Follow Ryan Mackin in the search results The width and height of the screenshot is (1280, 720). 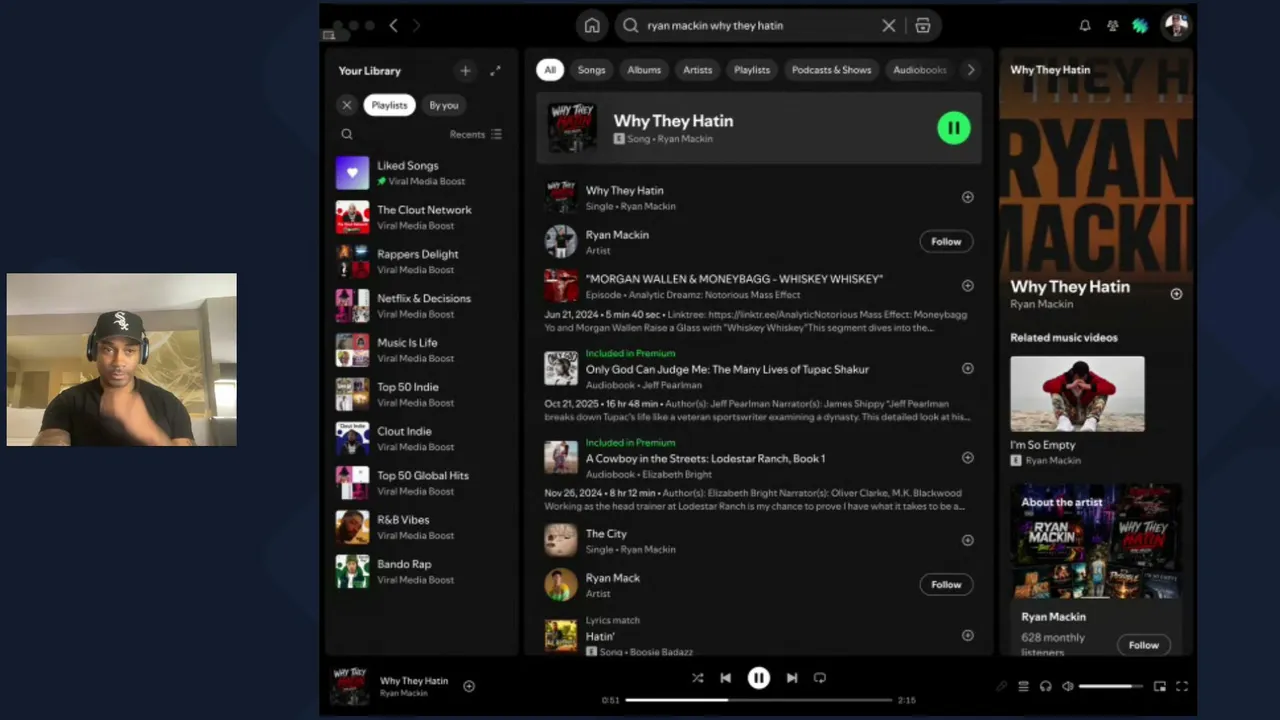pos(946,242)
